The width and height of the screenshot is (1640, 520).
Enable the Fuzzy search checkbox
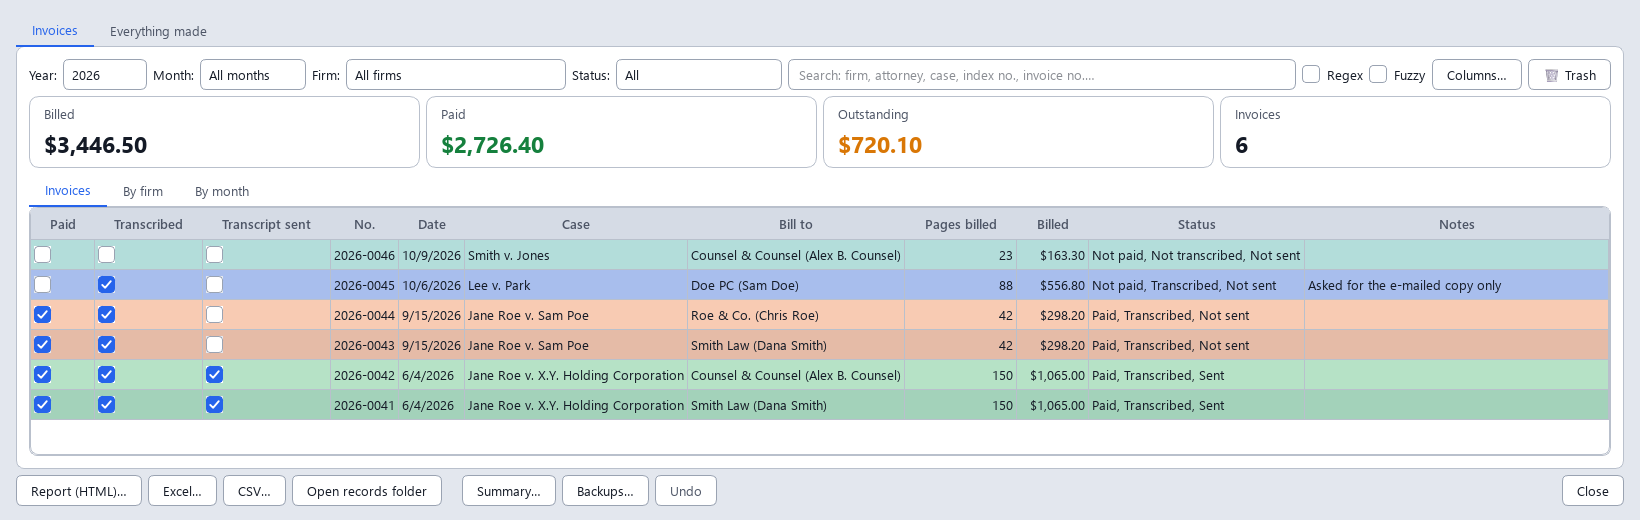pos(1378,74)
